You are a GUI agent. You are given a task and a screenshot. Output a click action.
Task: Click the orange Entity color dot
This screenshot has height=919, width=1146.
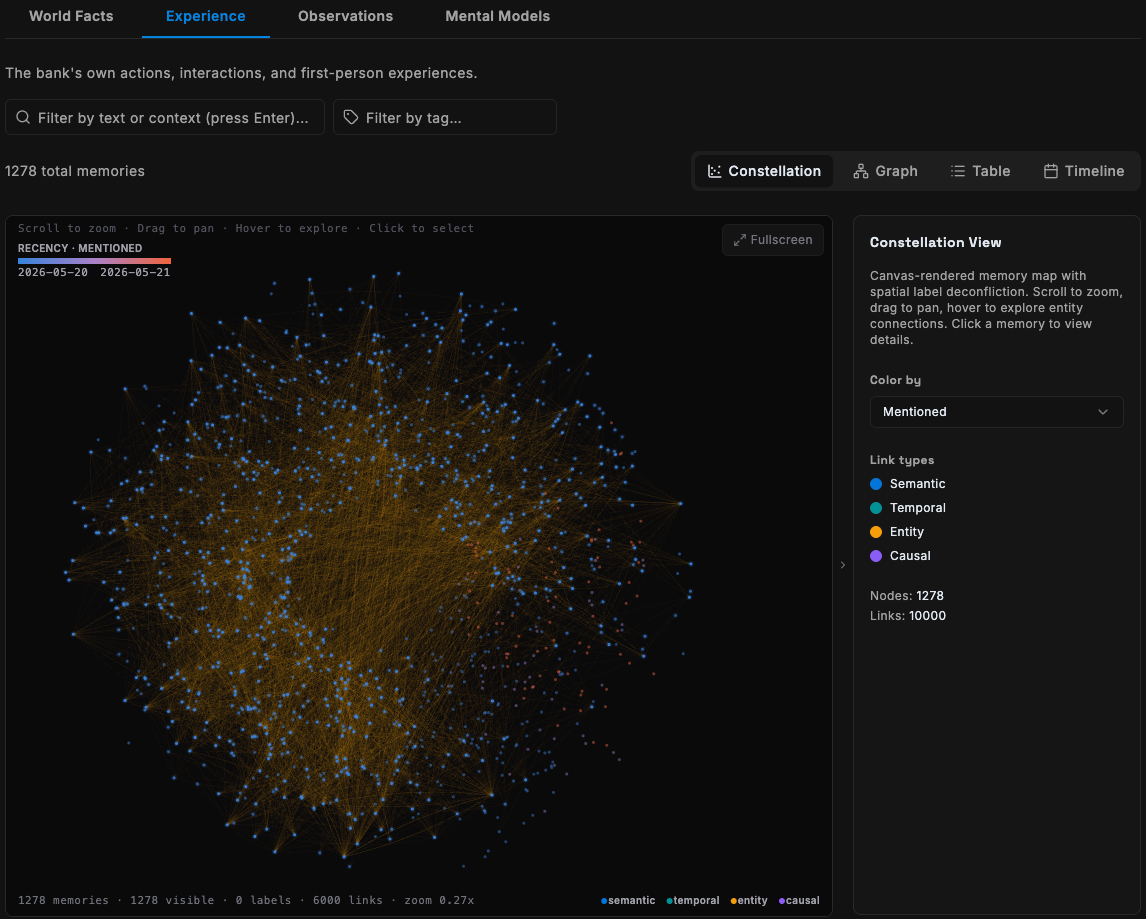(876, 532)
